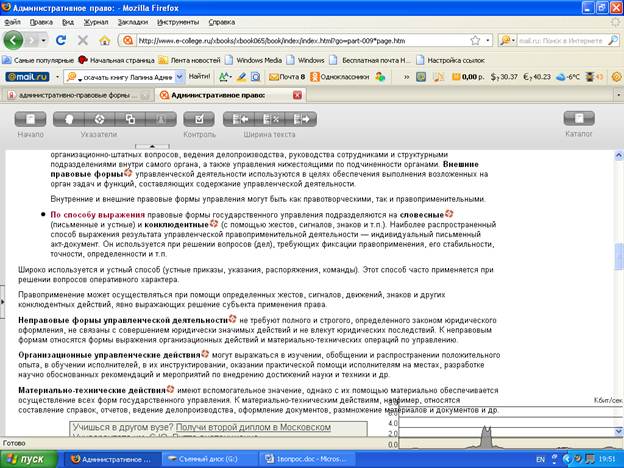Image resolution: width=624 pixels, height=468 pixels.
Task: Collapse the e-book header panel arrow
Action: [152, 146]
